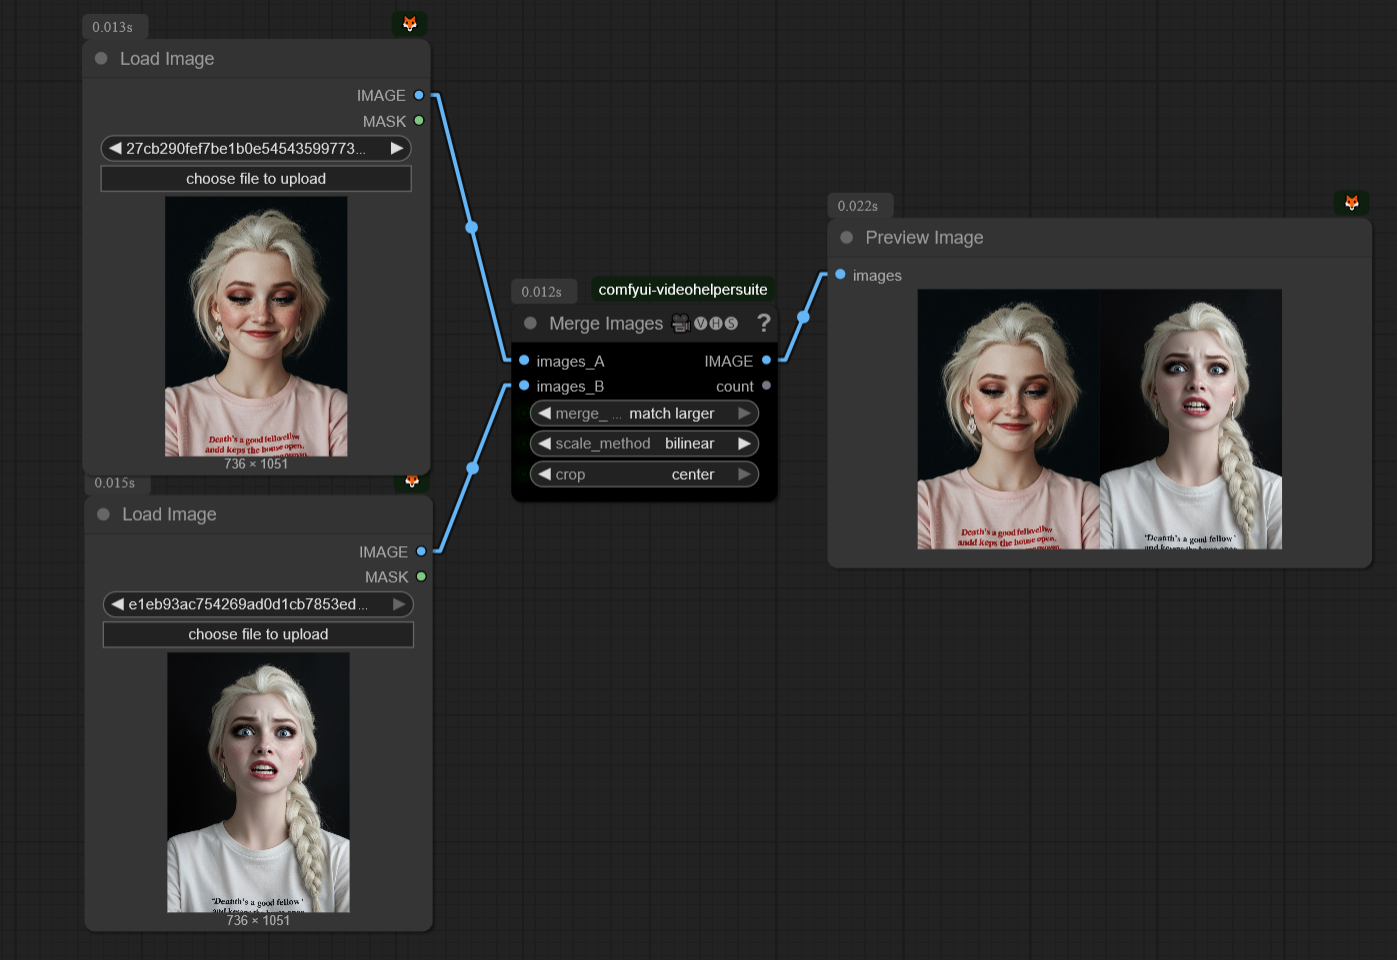1397x960 pixels.
Task: Click the Merge Images IMAGE output dot
Action: 766,360
